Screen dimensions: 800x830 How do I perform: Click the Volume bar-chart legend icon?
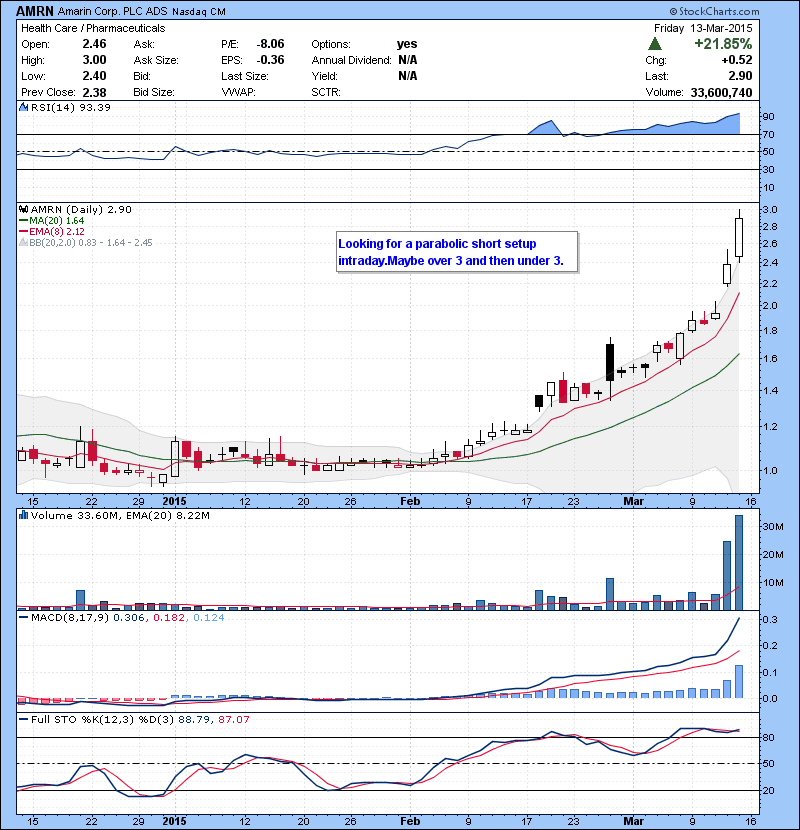coord(22,516)
